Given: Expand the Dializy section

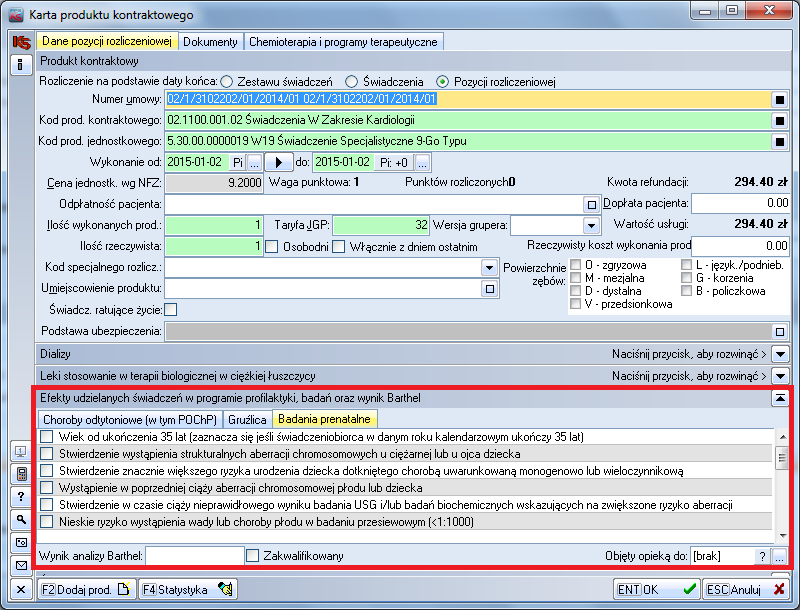Looking at the screenshot, I should (780, 354).
